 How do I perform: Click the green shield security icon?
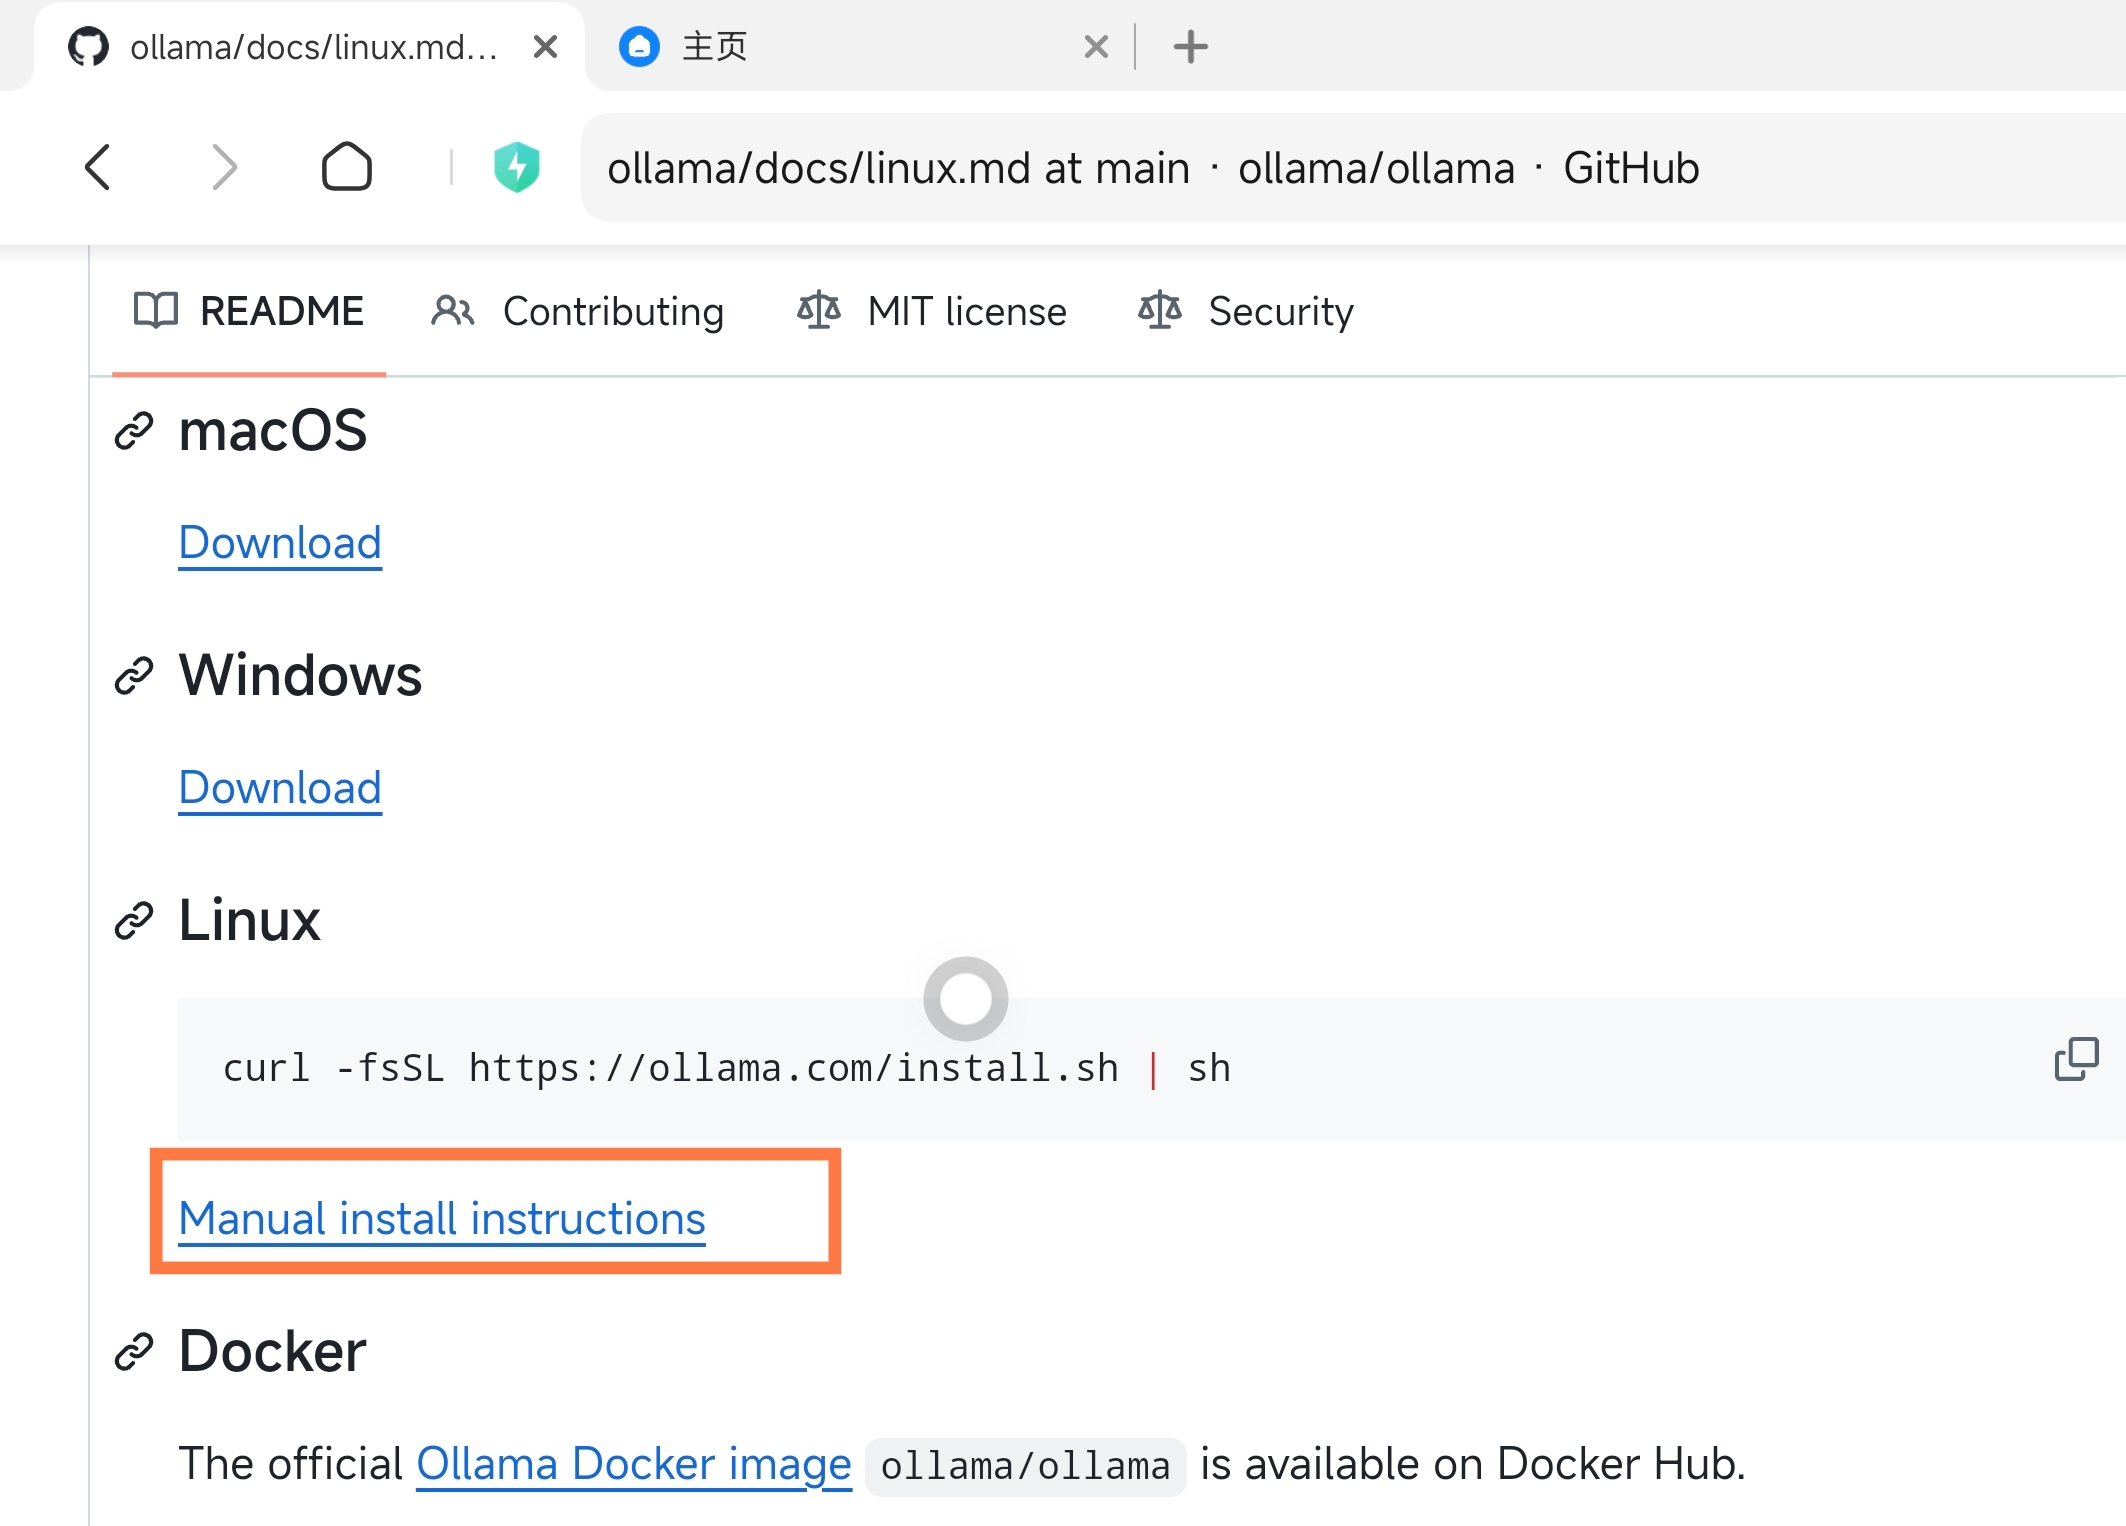[x=517, y=167]
